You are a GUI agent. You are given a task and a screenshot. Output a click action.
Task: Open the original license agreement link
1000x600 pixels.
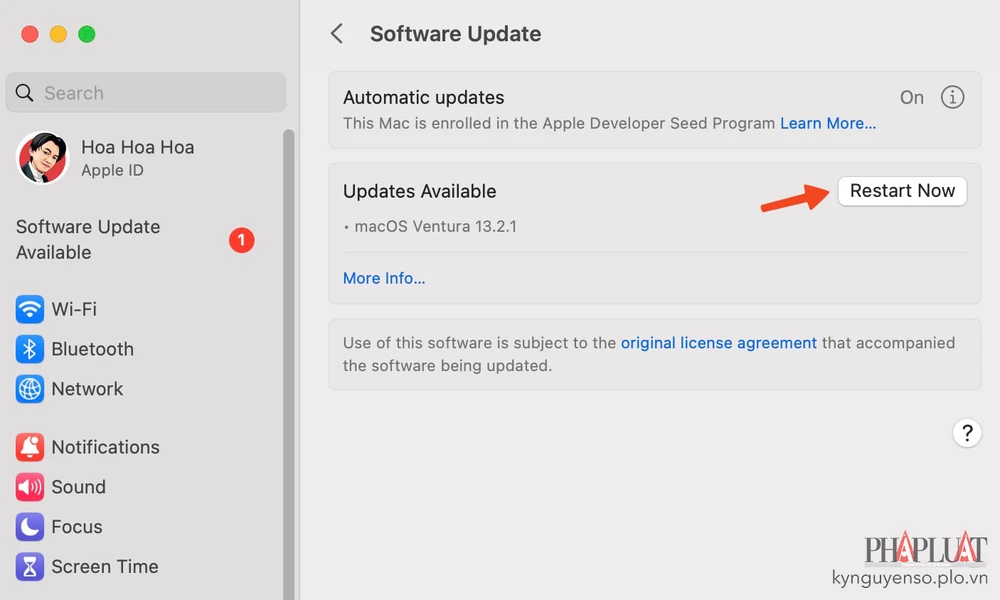[x=718, y=342]
